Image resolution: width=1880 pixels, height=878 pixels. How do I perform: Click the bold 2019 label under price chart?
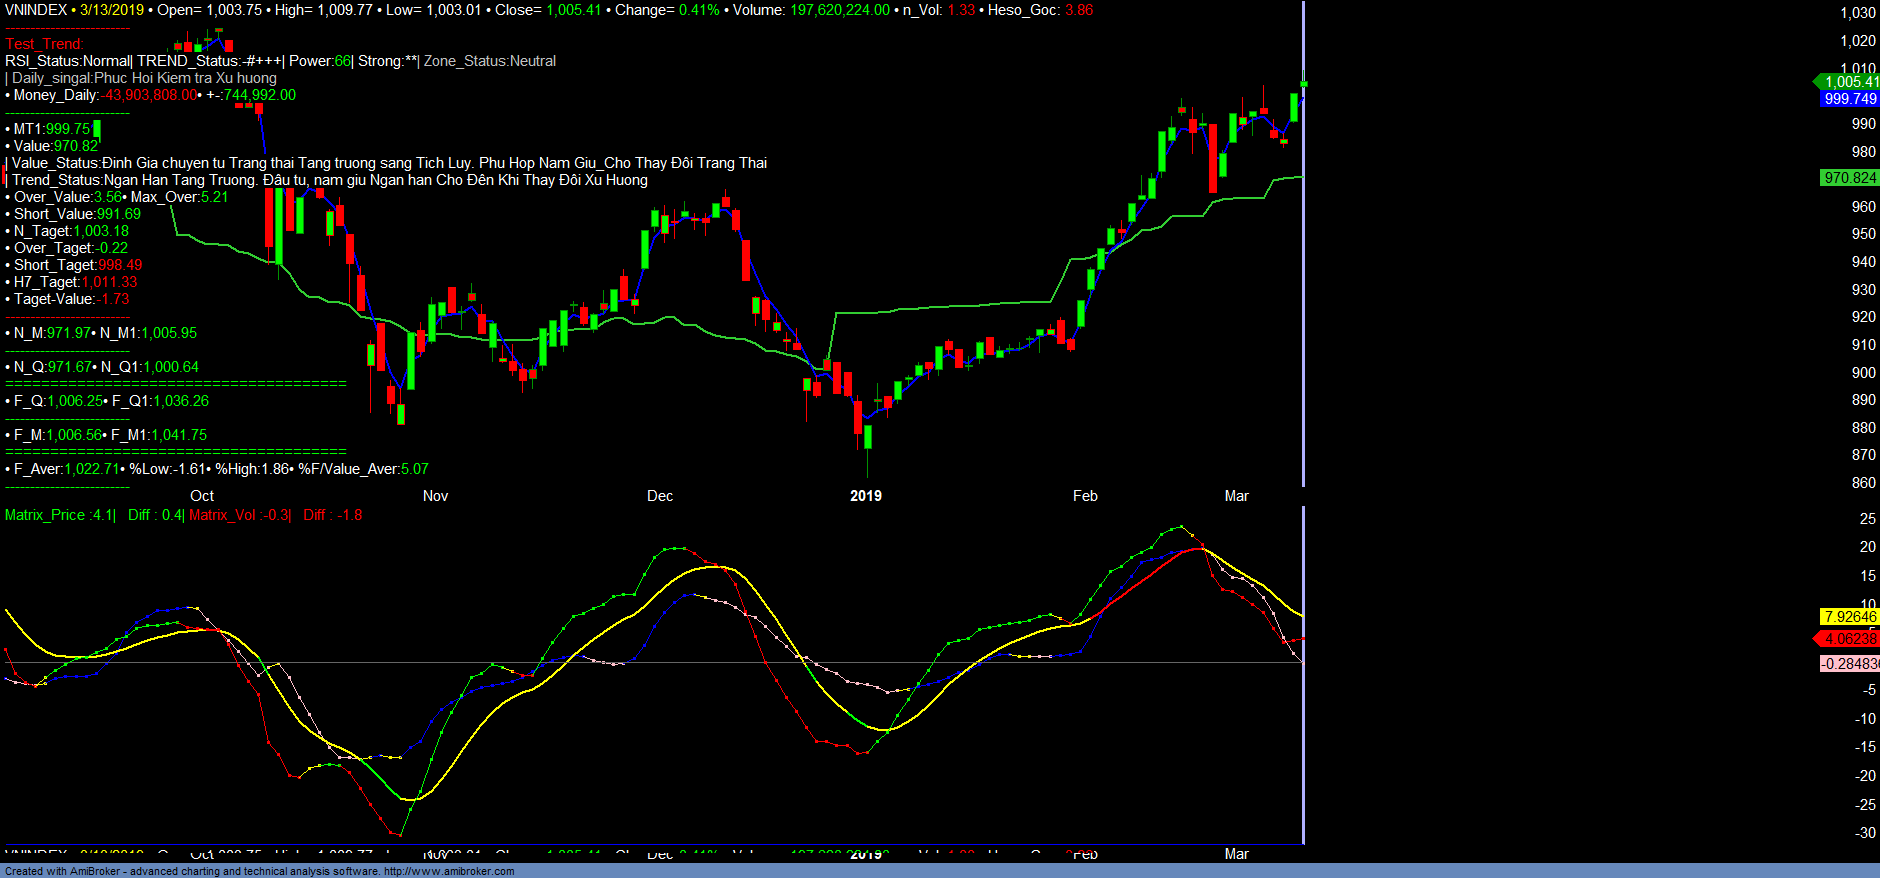tap(865, 496)
